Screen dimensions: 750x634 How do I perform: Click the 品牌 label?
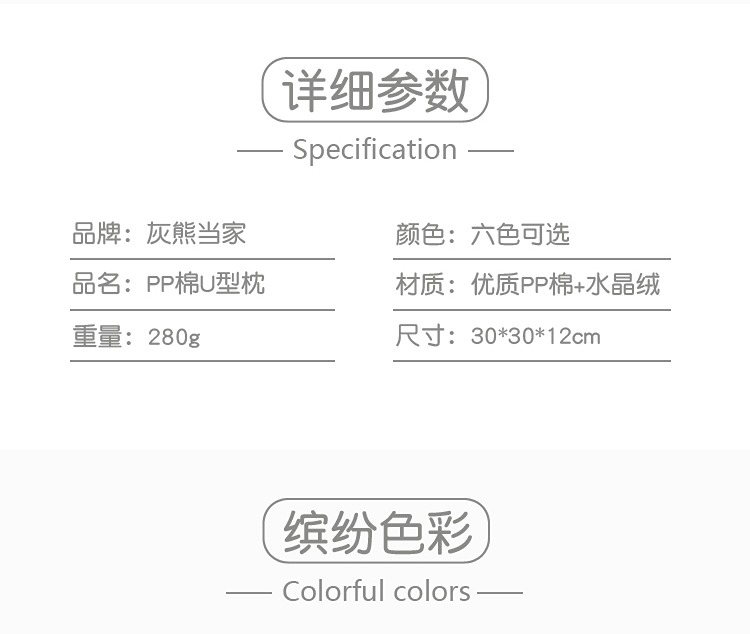point(96,234)
